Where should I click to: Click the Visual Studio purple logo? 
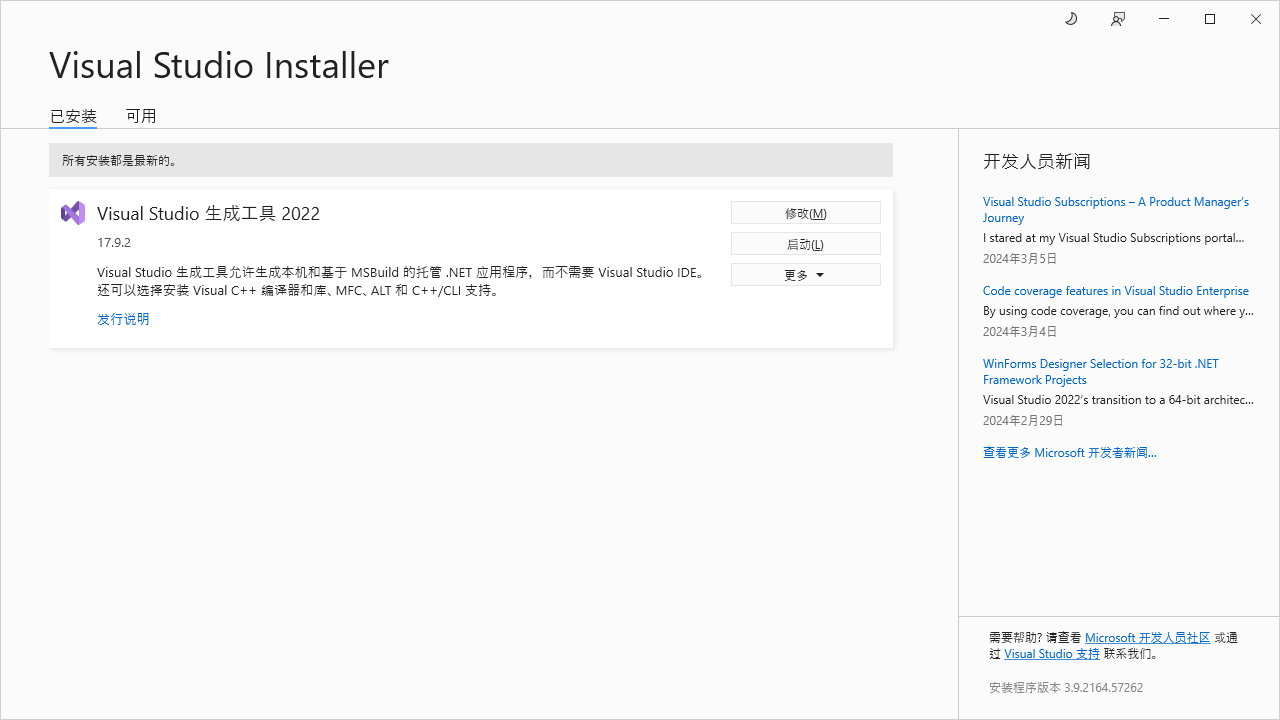pyautogui.click(x=73, y=213)
